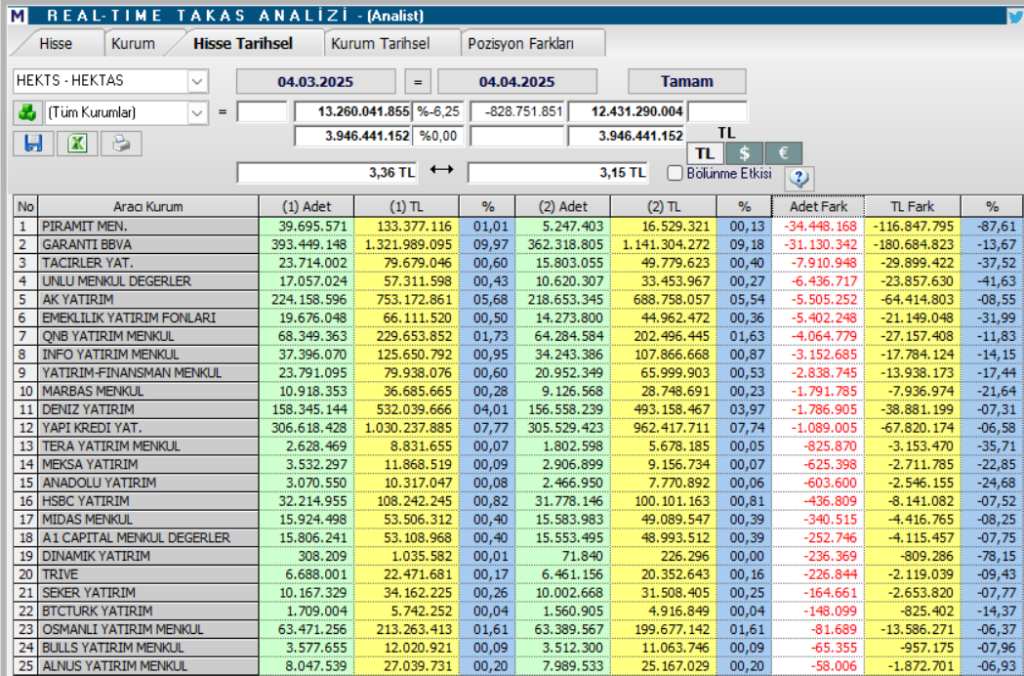Click the double-arrow swap icon between prices

click(441, 170)
